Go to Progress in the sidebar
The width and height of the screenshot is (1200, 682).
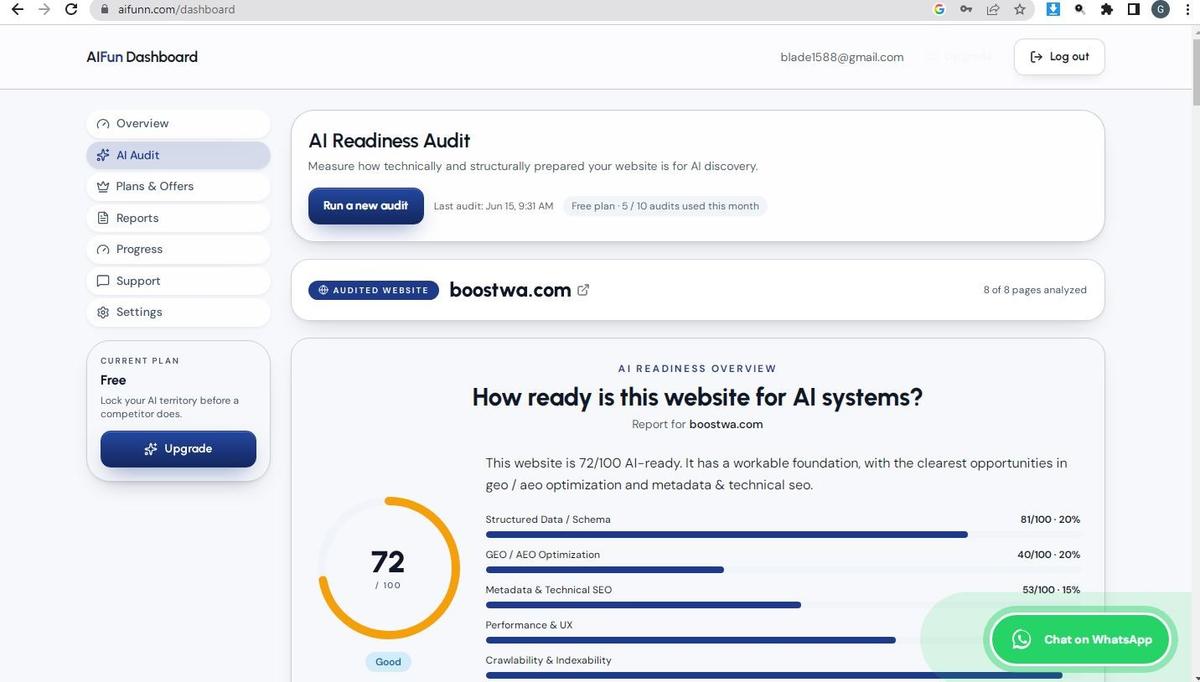[179, 249]
